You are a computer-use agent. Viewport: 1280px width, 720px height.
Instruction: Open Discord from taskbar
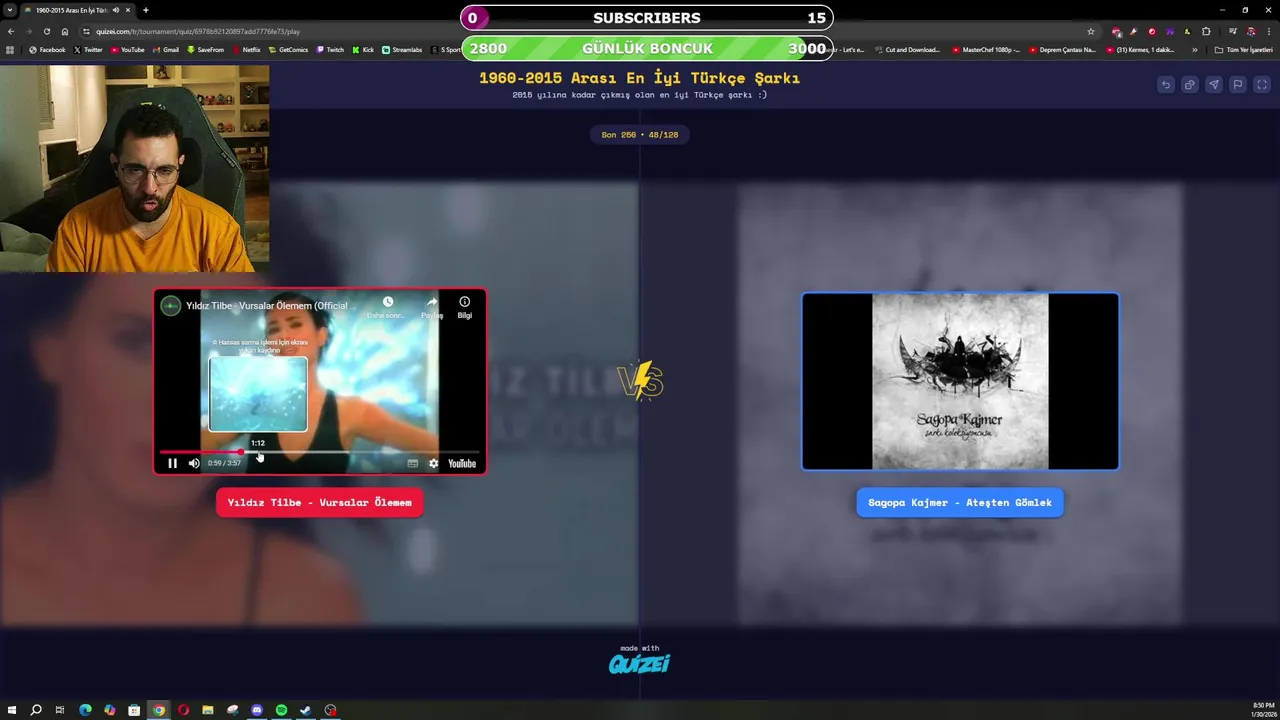pyautogui.click(x=257, y=710)
